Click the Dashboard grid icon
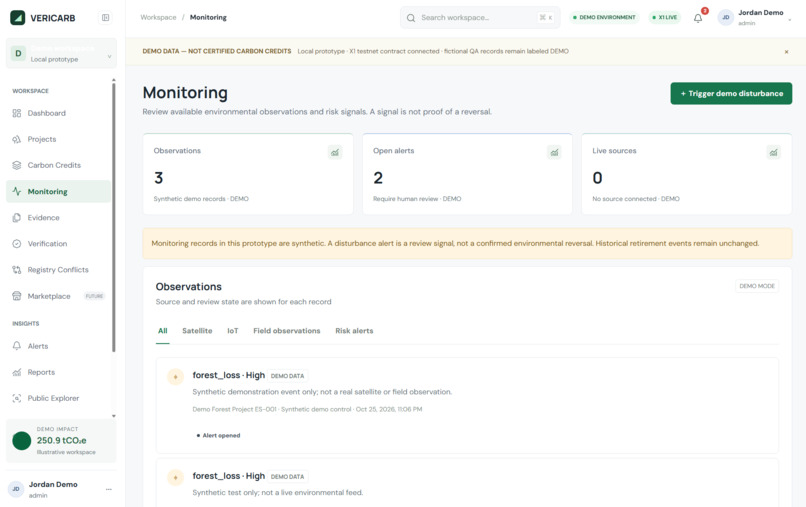The height and width of the screenshot is (507, 806). tap(17, 113)
